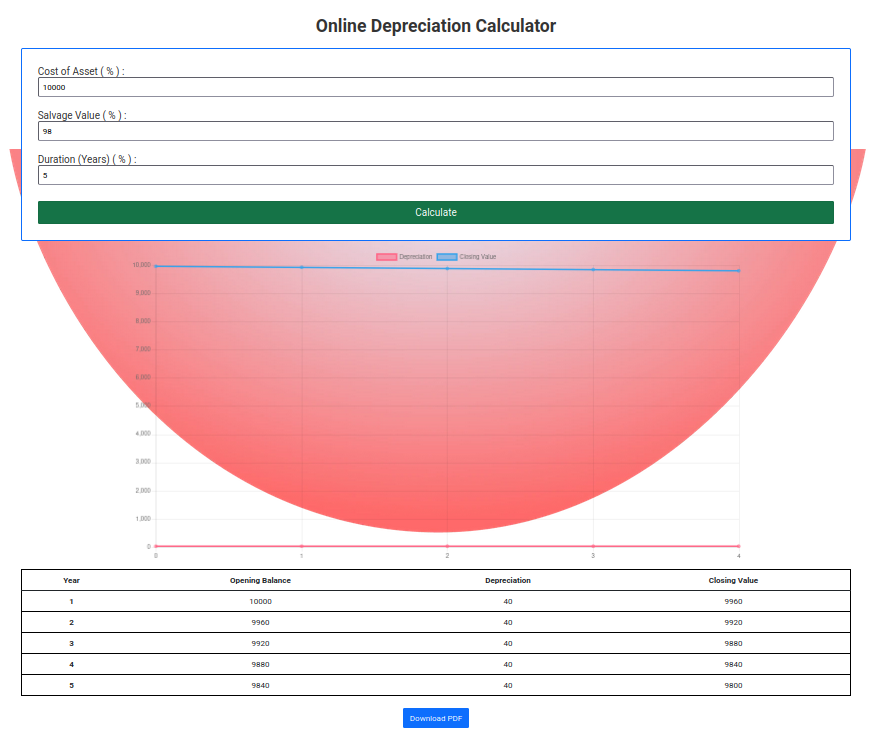Image resolution: width=878 pixels, height=751 pixels.
Task: Click the blue data point at x-axis 4
Action: point(739,271)
